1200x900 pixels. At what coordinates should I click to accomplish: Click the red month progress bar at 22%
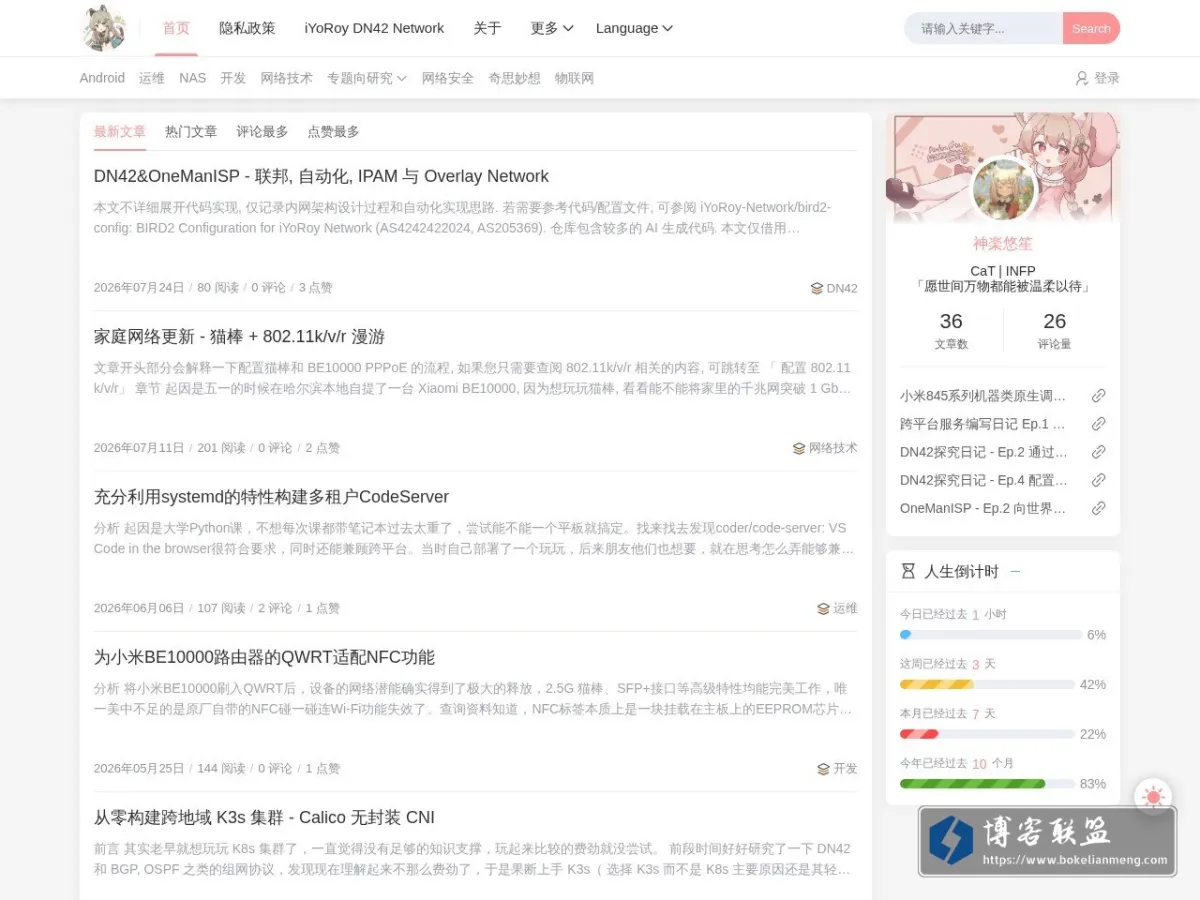click(x=987, y=734)
